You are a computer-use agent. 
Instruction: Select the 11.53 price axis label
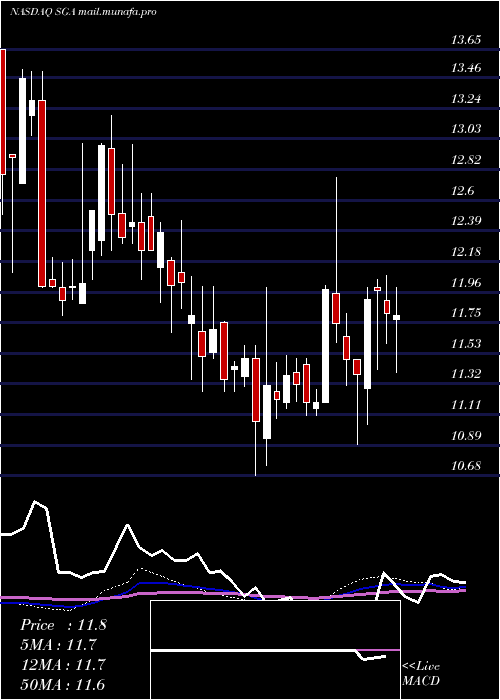click(466, 343)
